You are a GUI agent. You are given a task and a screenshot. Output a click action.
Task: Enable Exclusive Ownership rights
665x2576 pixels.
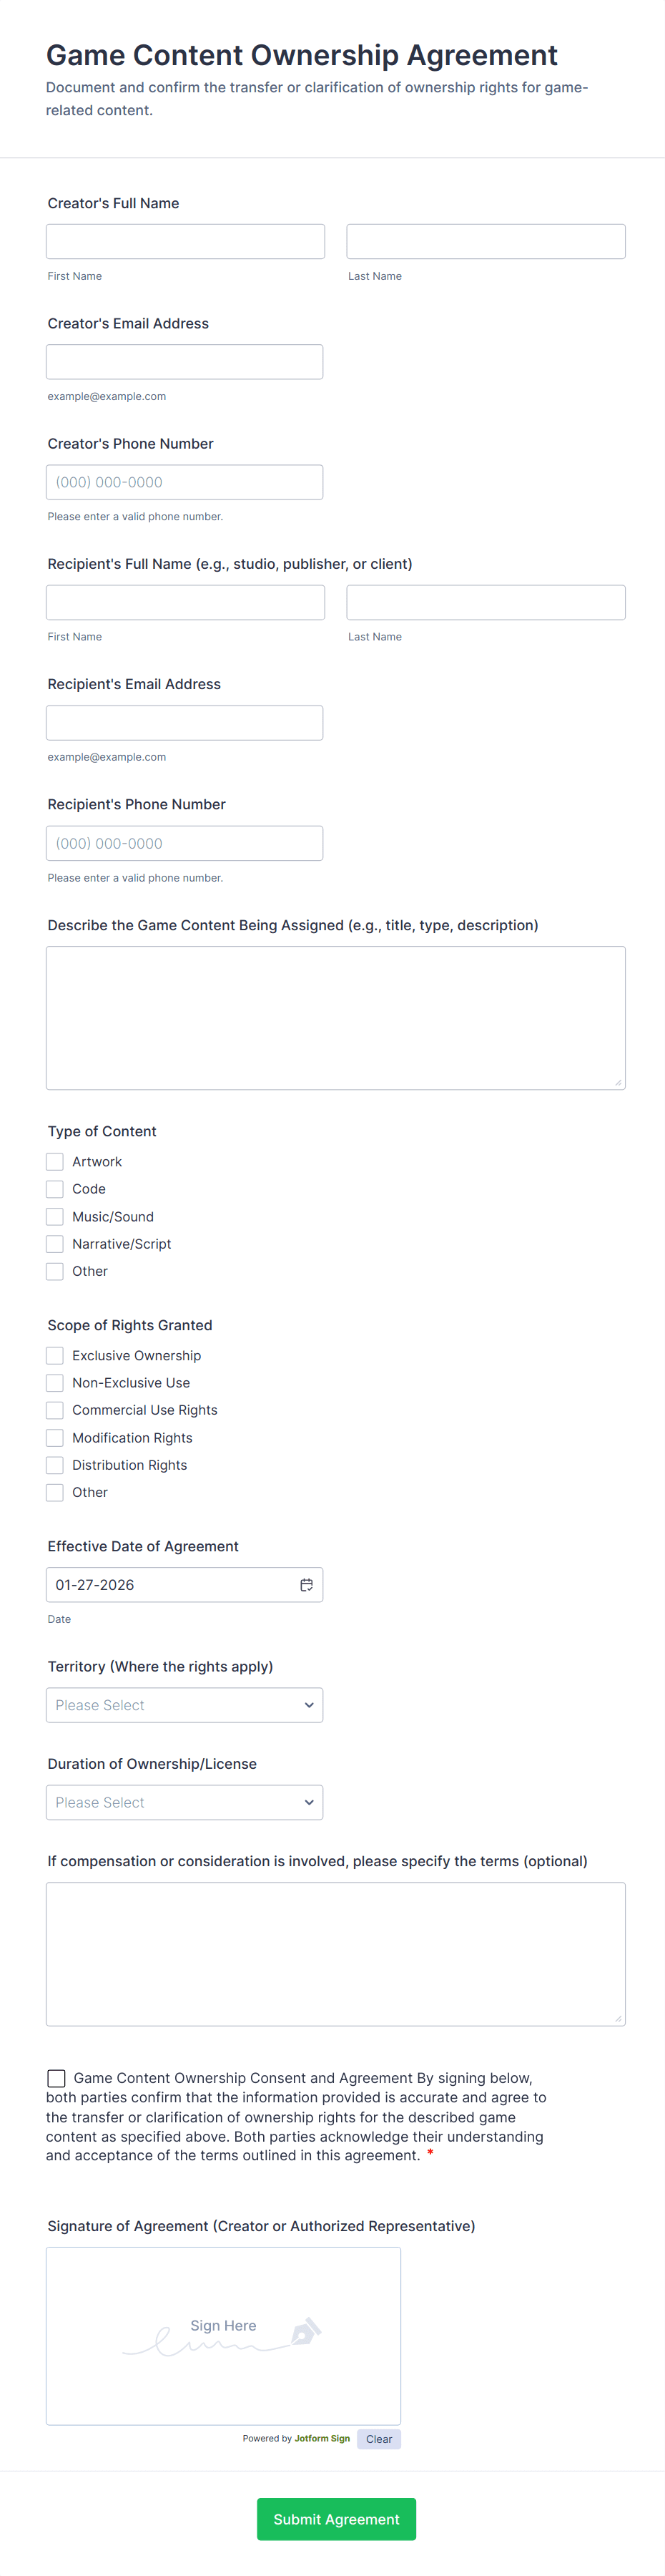[55, 1356]
